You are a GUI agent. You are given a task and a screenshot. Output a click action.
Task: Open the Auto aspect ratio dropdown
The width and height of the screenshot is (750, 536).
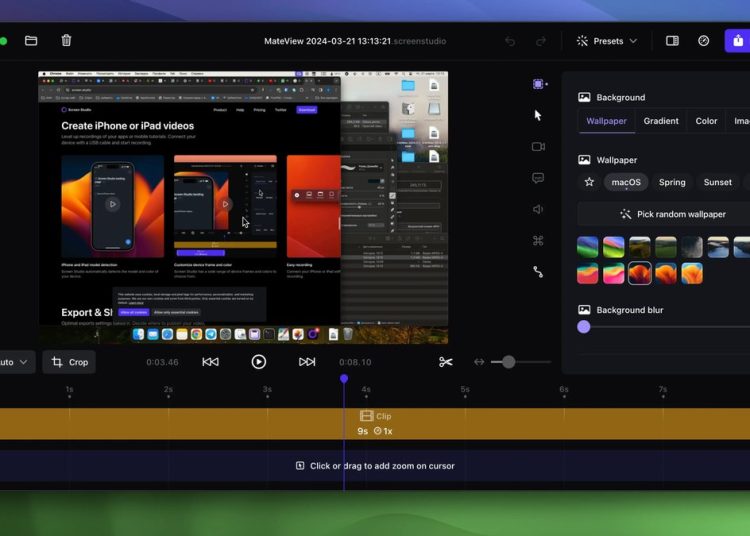pos(14,362)
